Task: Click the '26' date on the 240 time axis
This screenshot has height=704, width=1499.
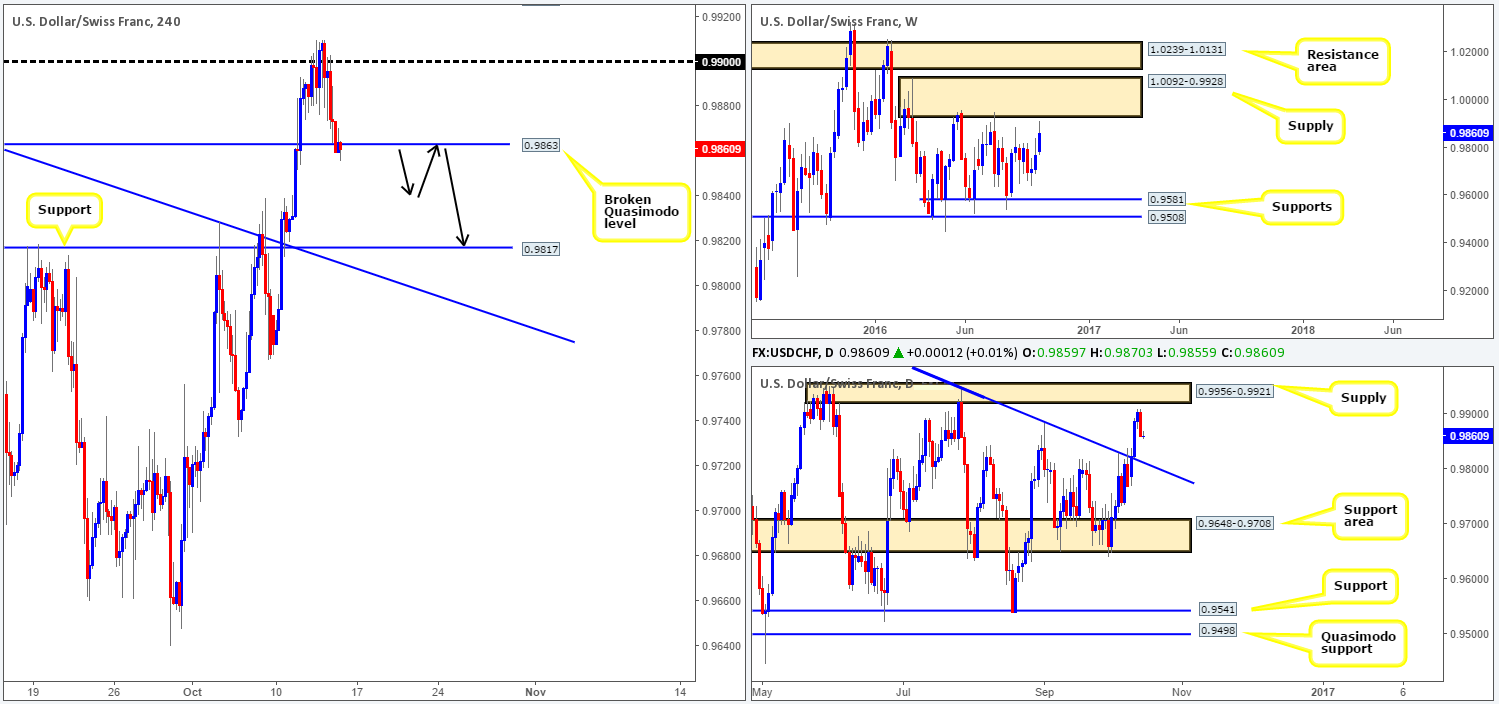Action: click(x=114, y=690)
